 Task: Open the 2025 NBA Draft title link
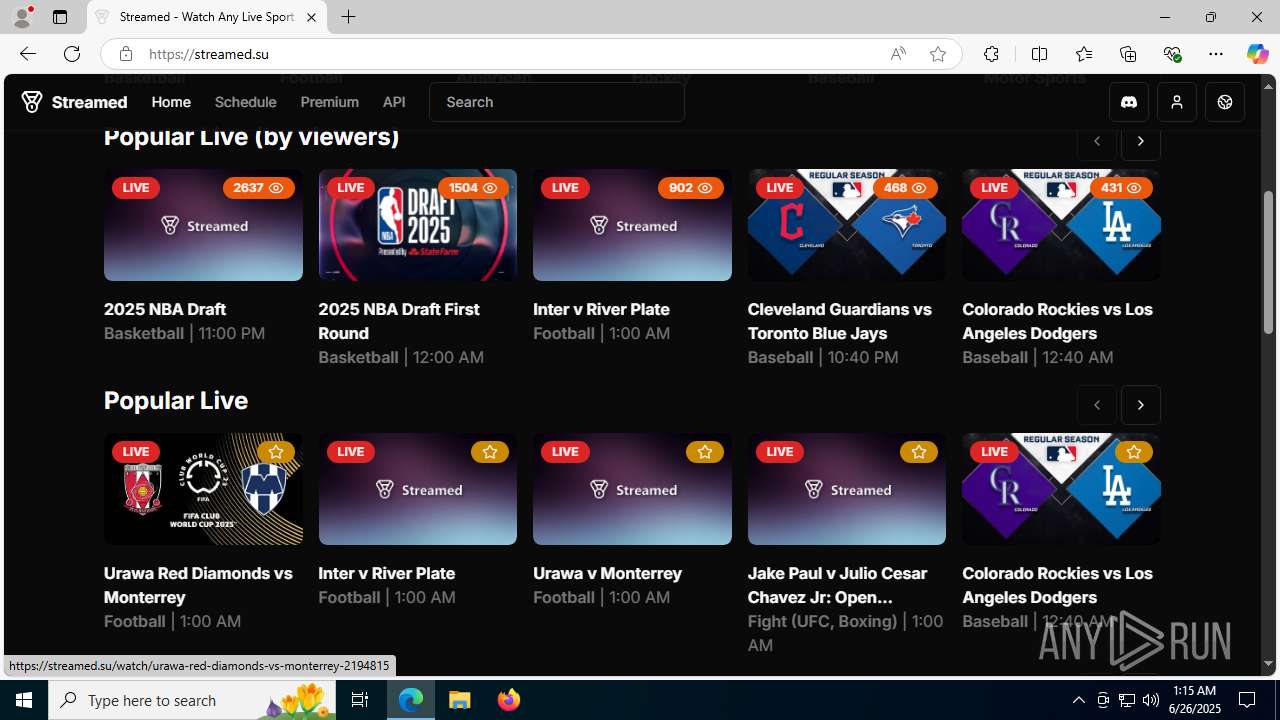[165, 310]
